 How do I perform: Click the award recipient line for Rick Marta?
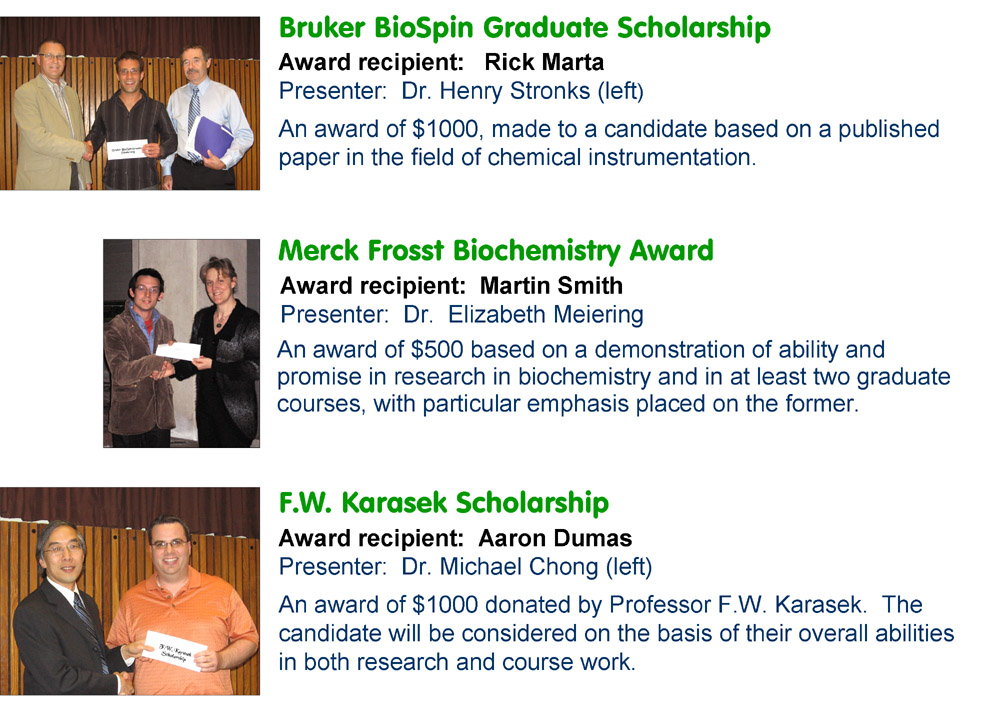pos(441,64)
